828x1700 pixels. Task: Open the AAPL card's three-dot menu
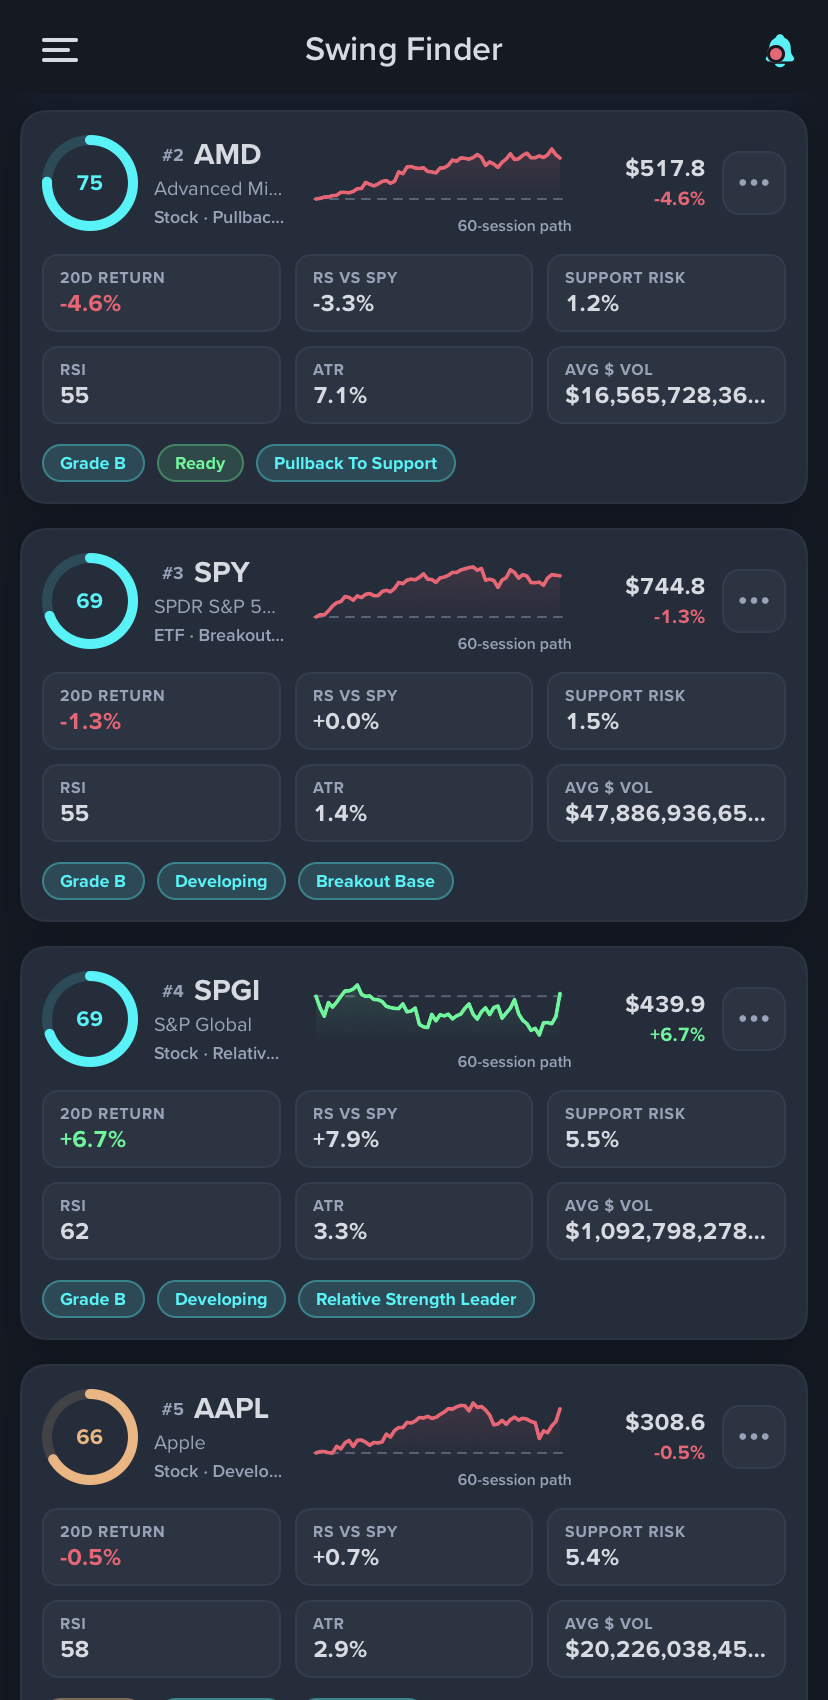click(x=754, y=1437)
